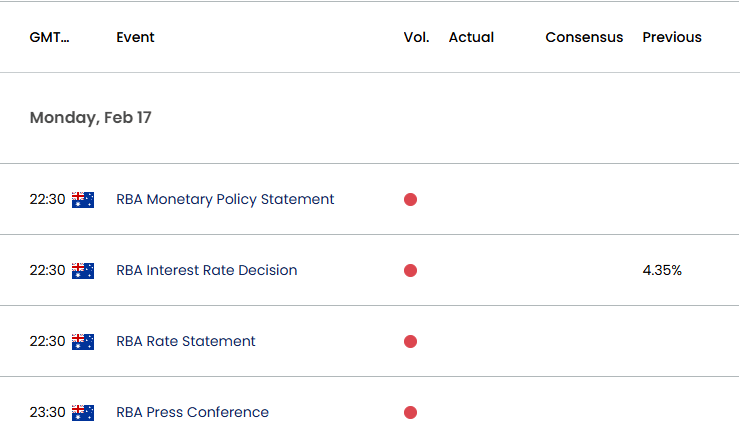Select the Monday, Feb 17 date heading
The image size is (740, 444).
pyautogui.click(x=91, y=117)
